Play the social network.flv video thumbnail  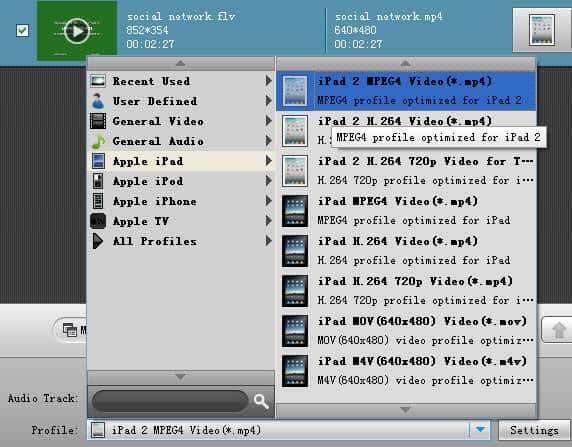[x=77, y=31]
